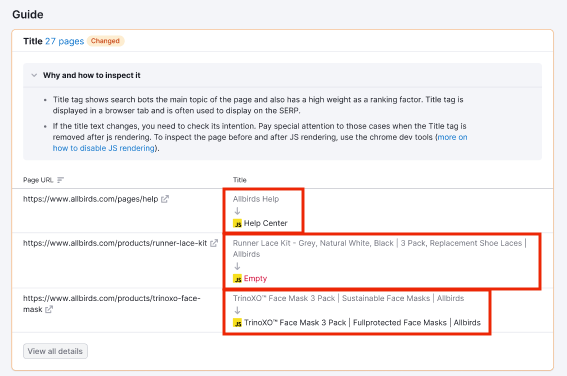The image size is (567, 376).
Task: Click JS badge beside Help Center title
Action: point(238,223)
